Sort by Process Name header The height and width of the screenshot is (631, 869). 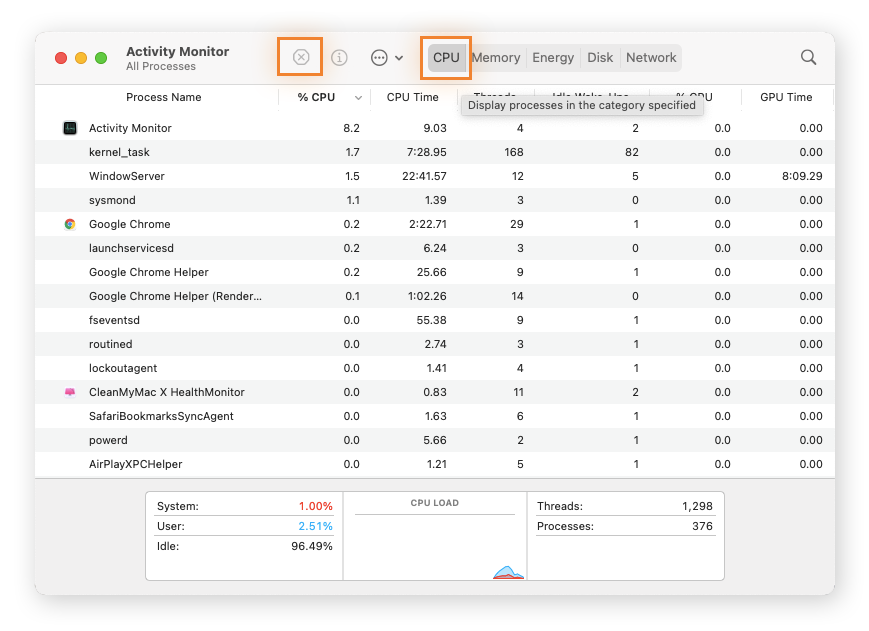[x=163, y=97]
